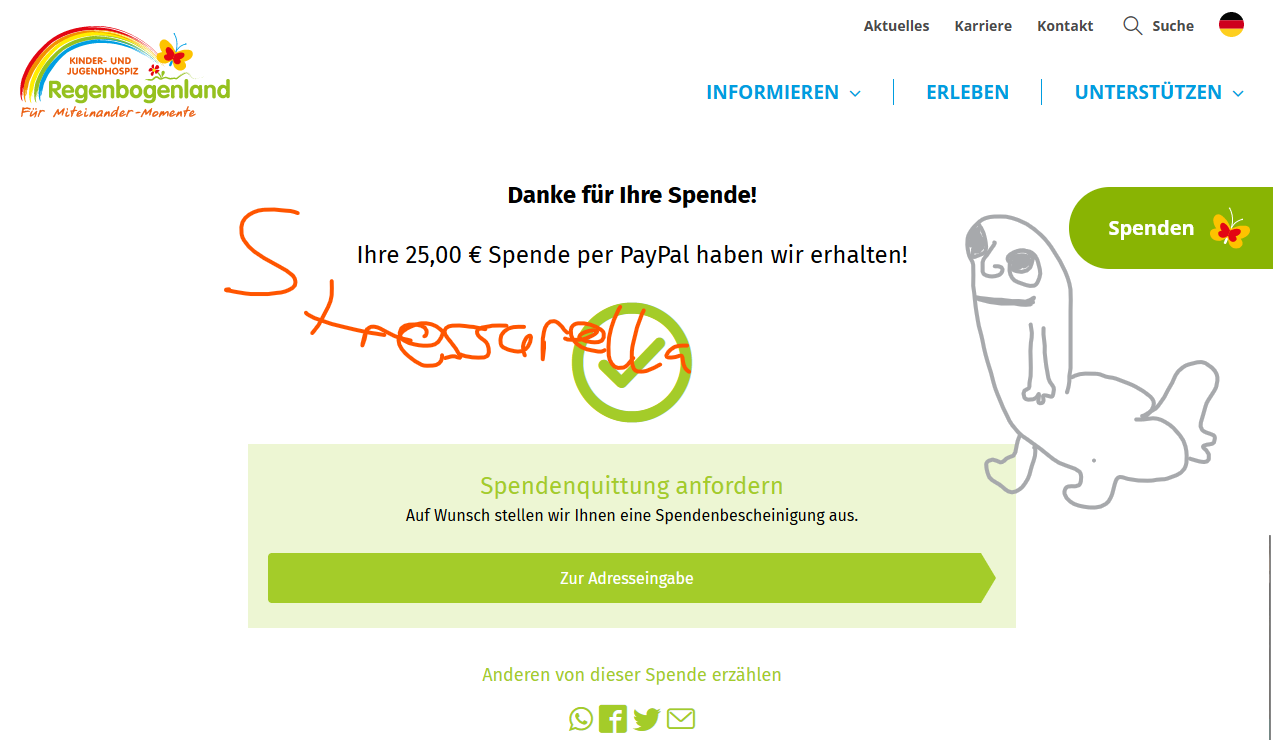Viewport: 1273px width, 740px height.
Task: Share donation by email envelope icon
Action: (x=681, y=719)
